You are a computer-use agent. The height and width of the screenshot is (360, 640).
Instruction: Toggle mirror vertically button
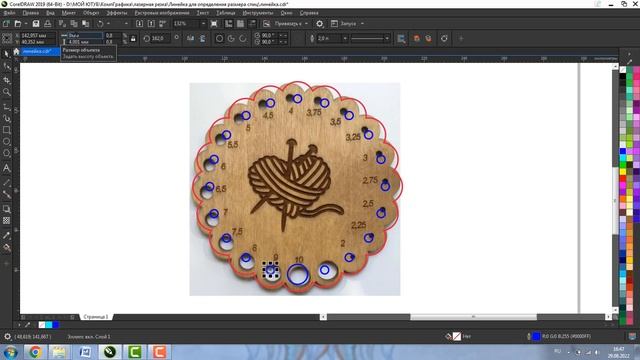tap(202, 38)
